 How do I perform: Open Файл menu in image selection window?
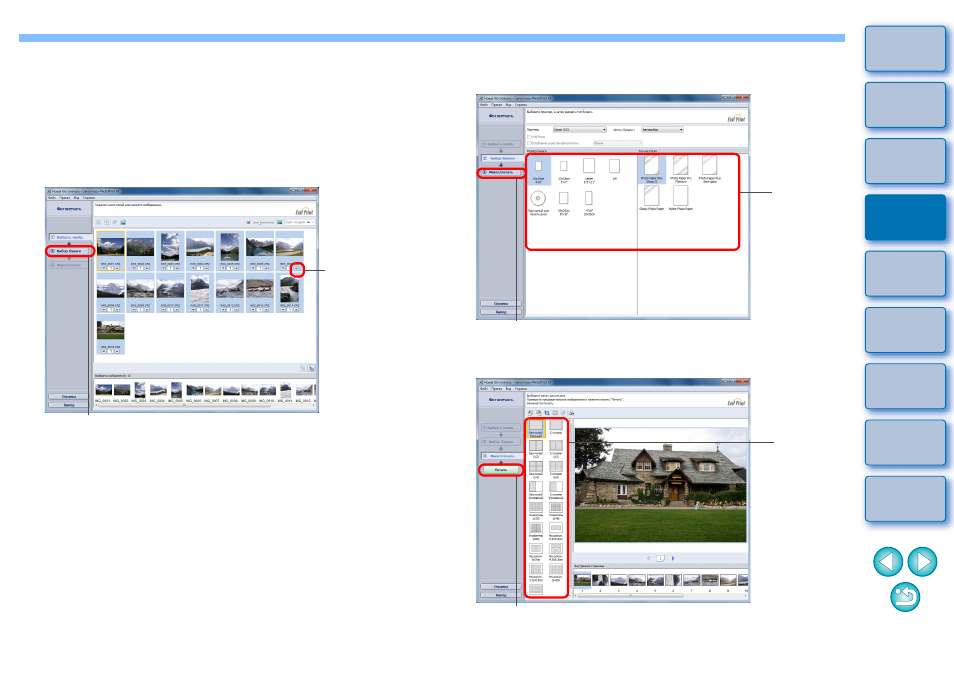click(52, 198)
